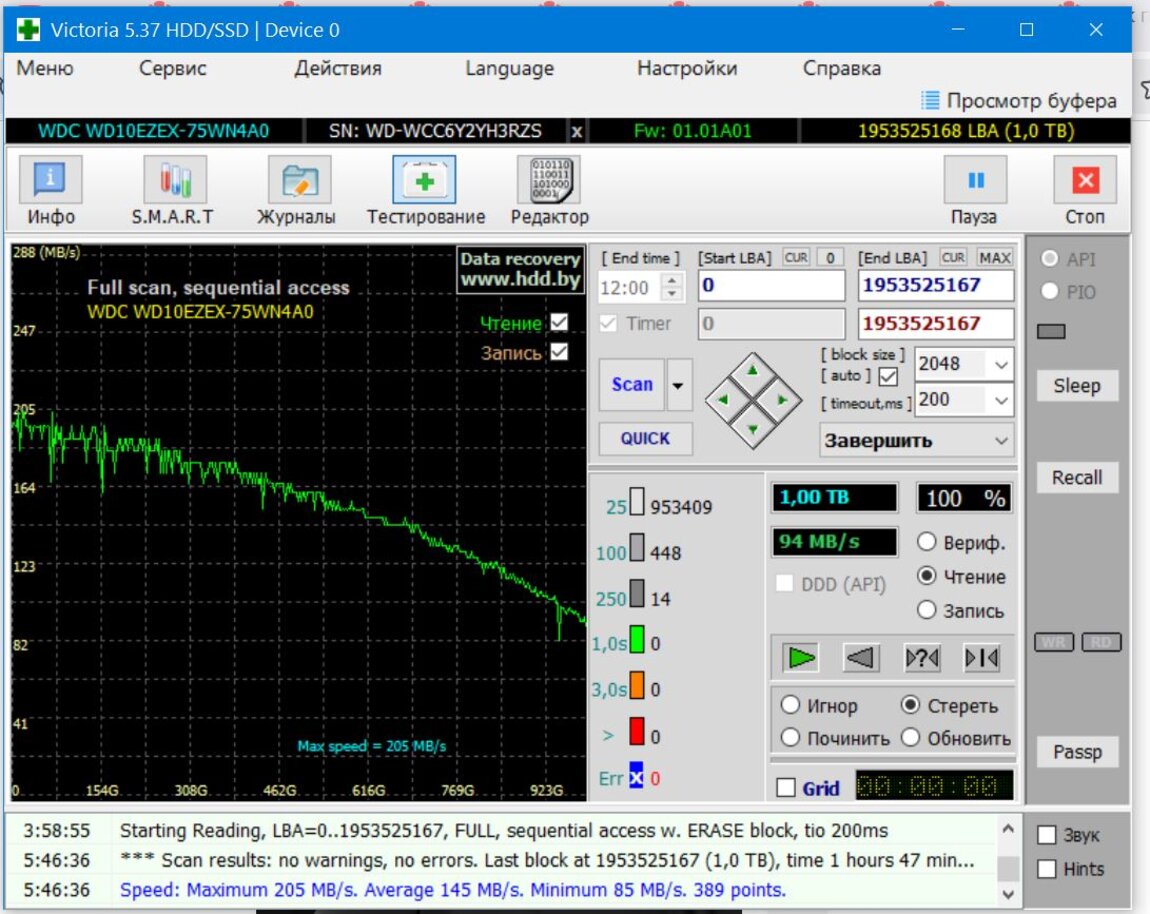The image size is (1150, 914).
Task: Open the Редактор hex editor icon
Action: (x=549, y=182)
